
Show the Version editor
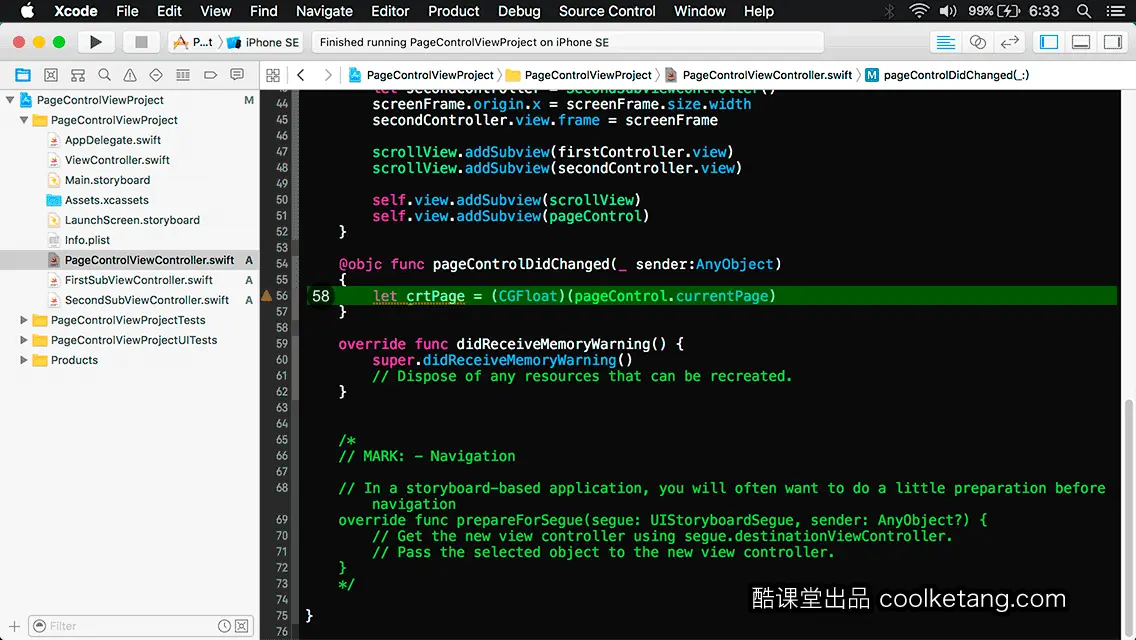pos(1009,42)
